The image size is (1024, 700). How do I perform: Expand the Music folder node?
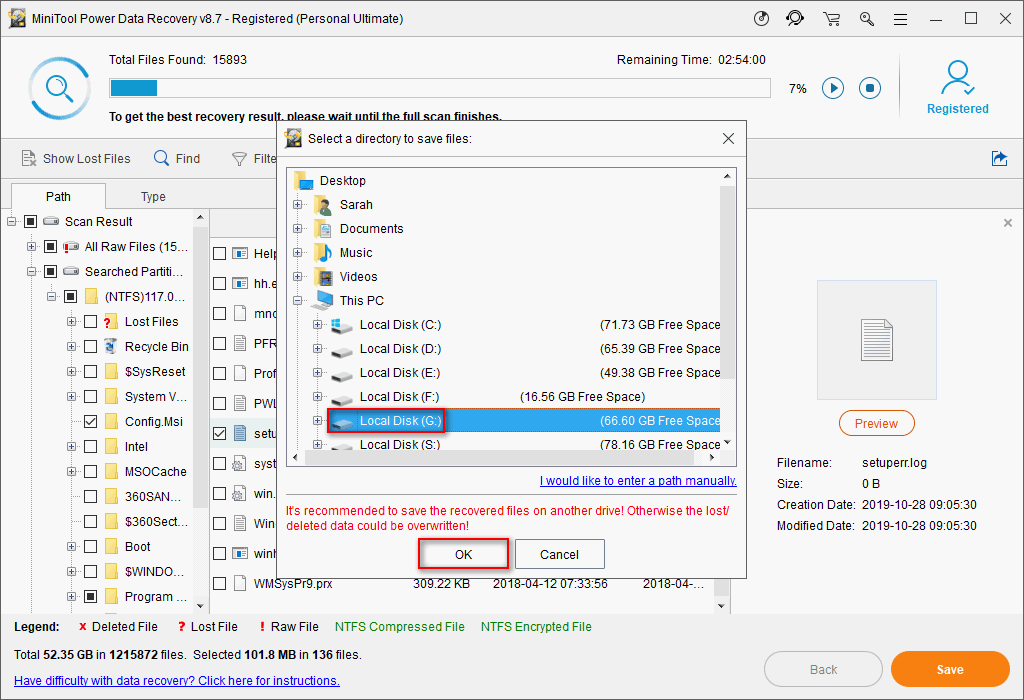pyautogui.click(x=298, y=253)
